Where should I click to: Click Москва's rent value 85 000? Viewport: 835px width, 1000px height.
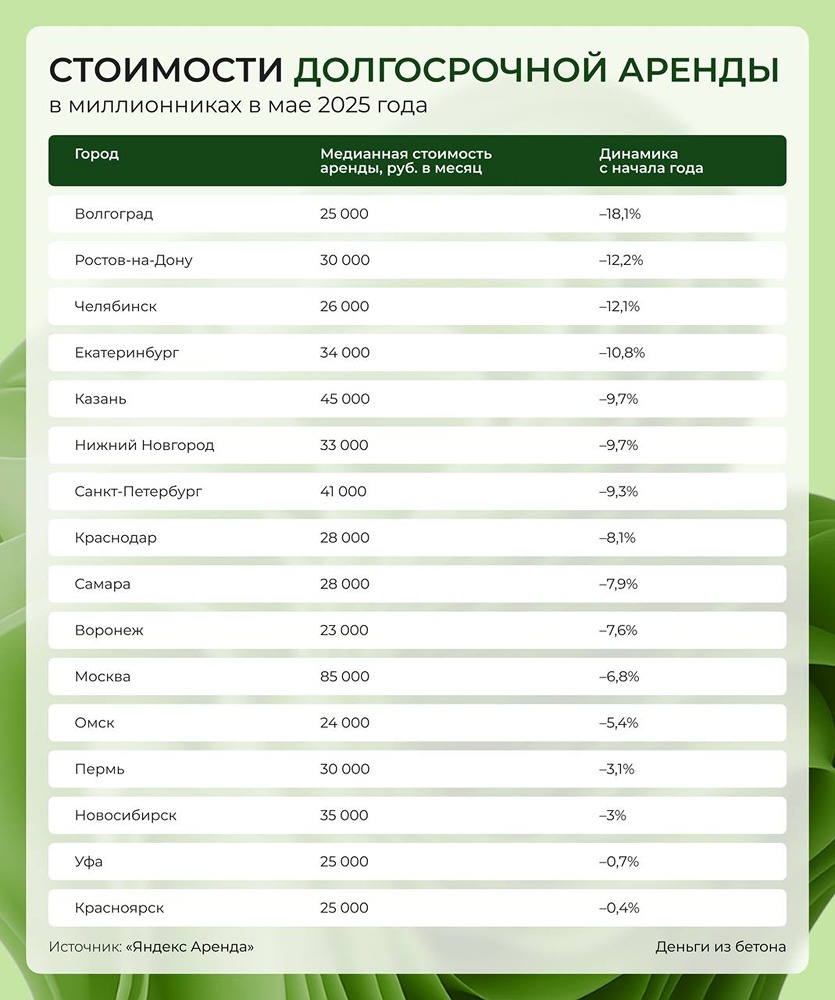coord(345,677)
